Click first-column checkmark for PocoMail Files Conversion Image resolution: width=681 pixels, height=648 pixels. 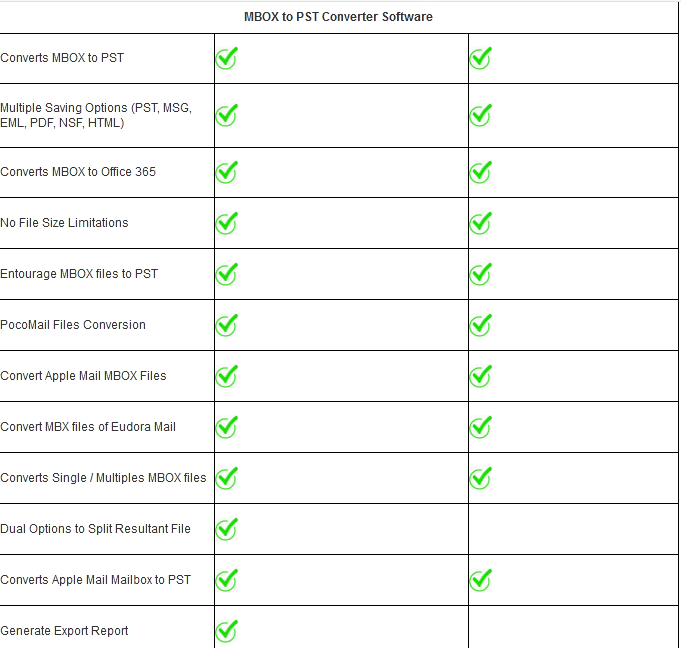pyautogui.click(x=227, y=325)
